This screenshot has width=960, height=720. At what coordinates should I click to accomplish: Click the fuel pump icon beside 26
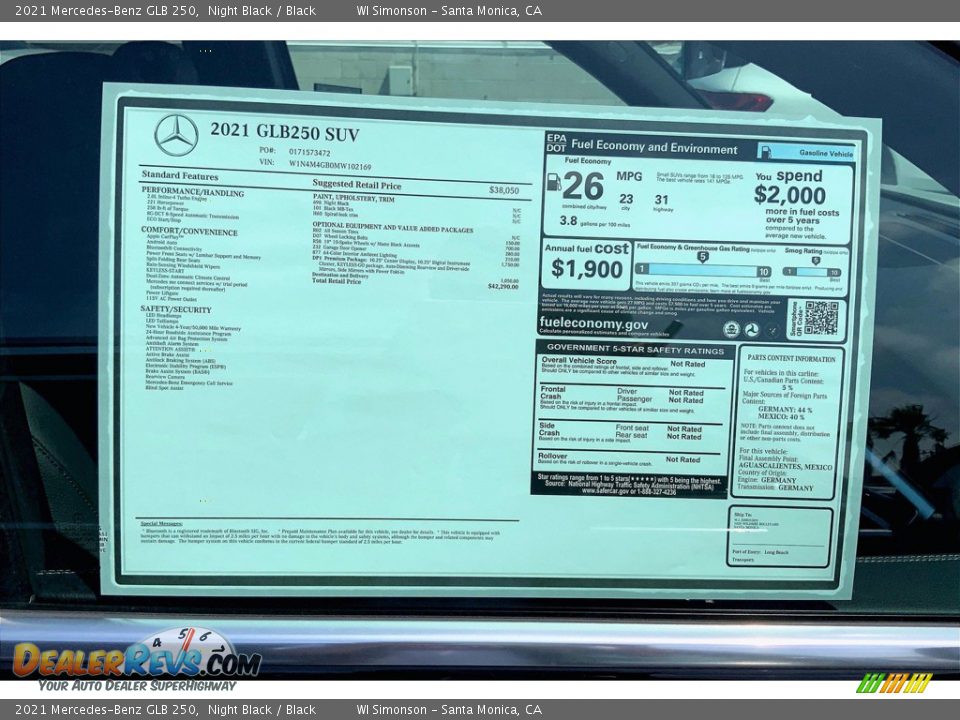553,182
